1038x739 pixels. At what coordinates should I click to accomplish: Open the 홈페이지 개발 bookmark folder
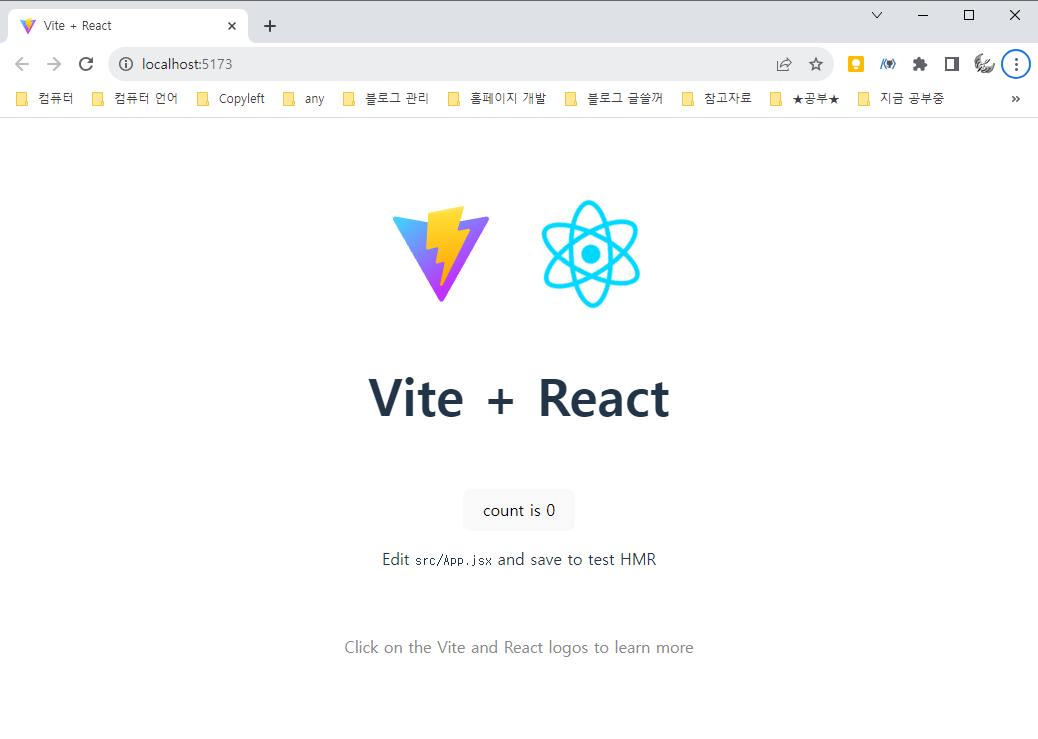click(x=497, y=99)
